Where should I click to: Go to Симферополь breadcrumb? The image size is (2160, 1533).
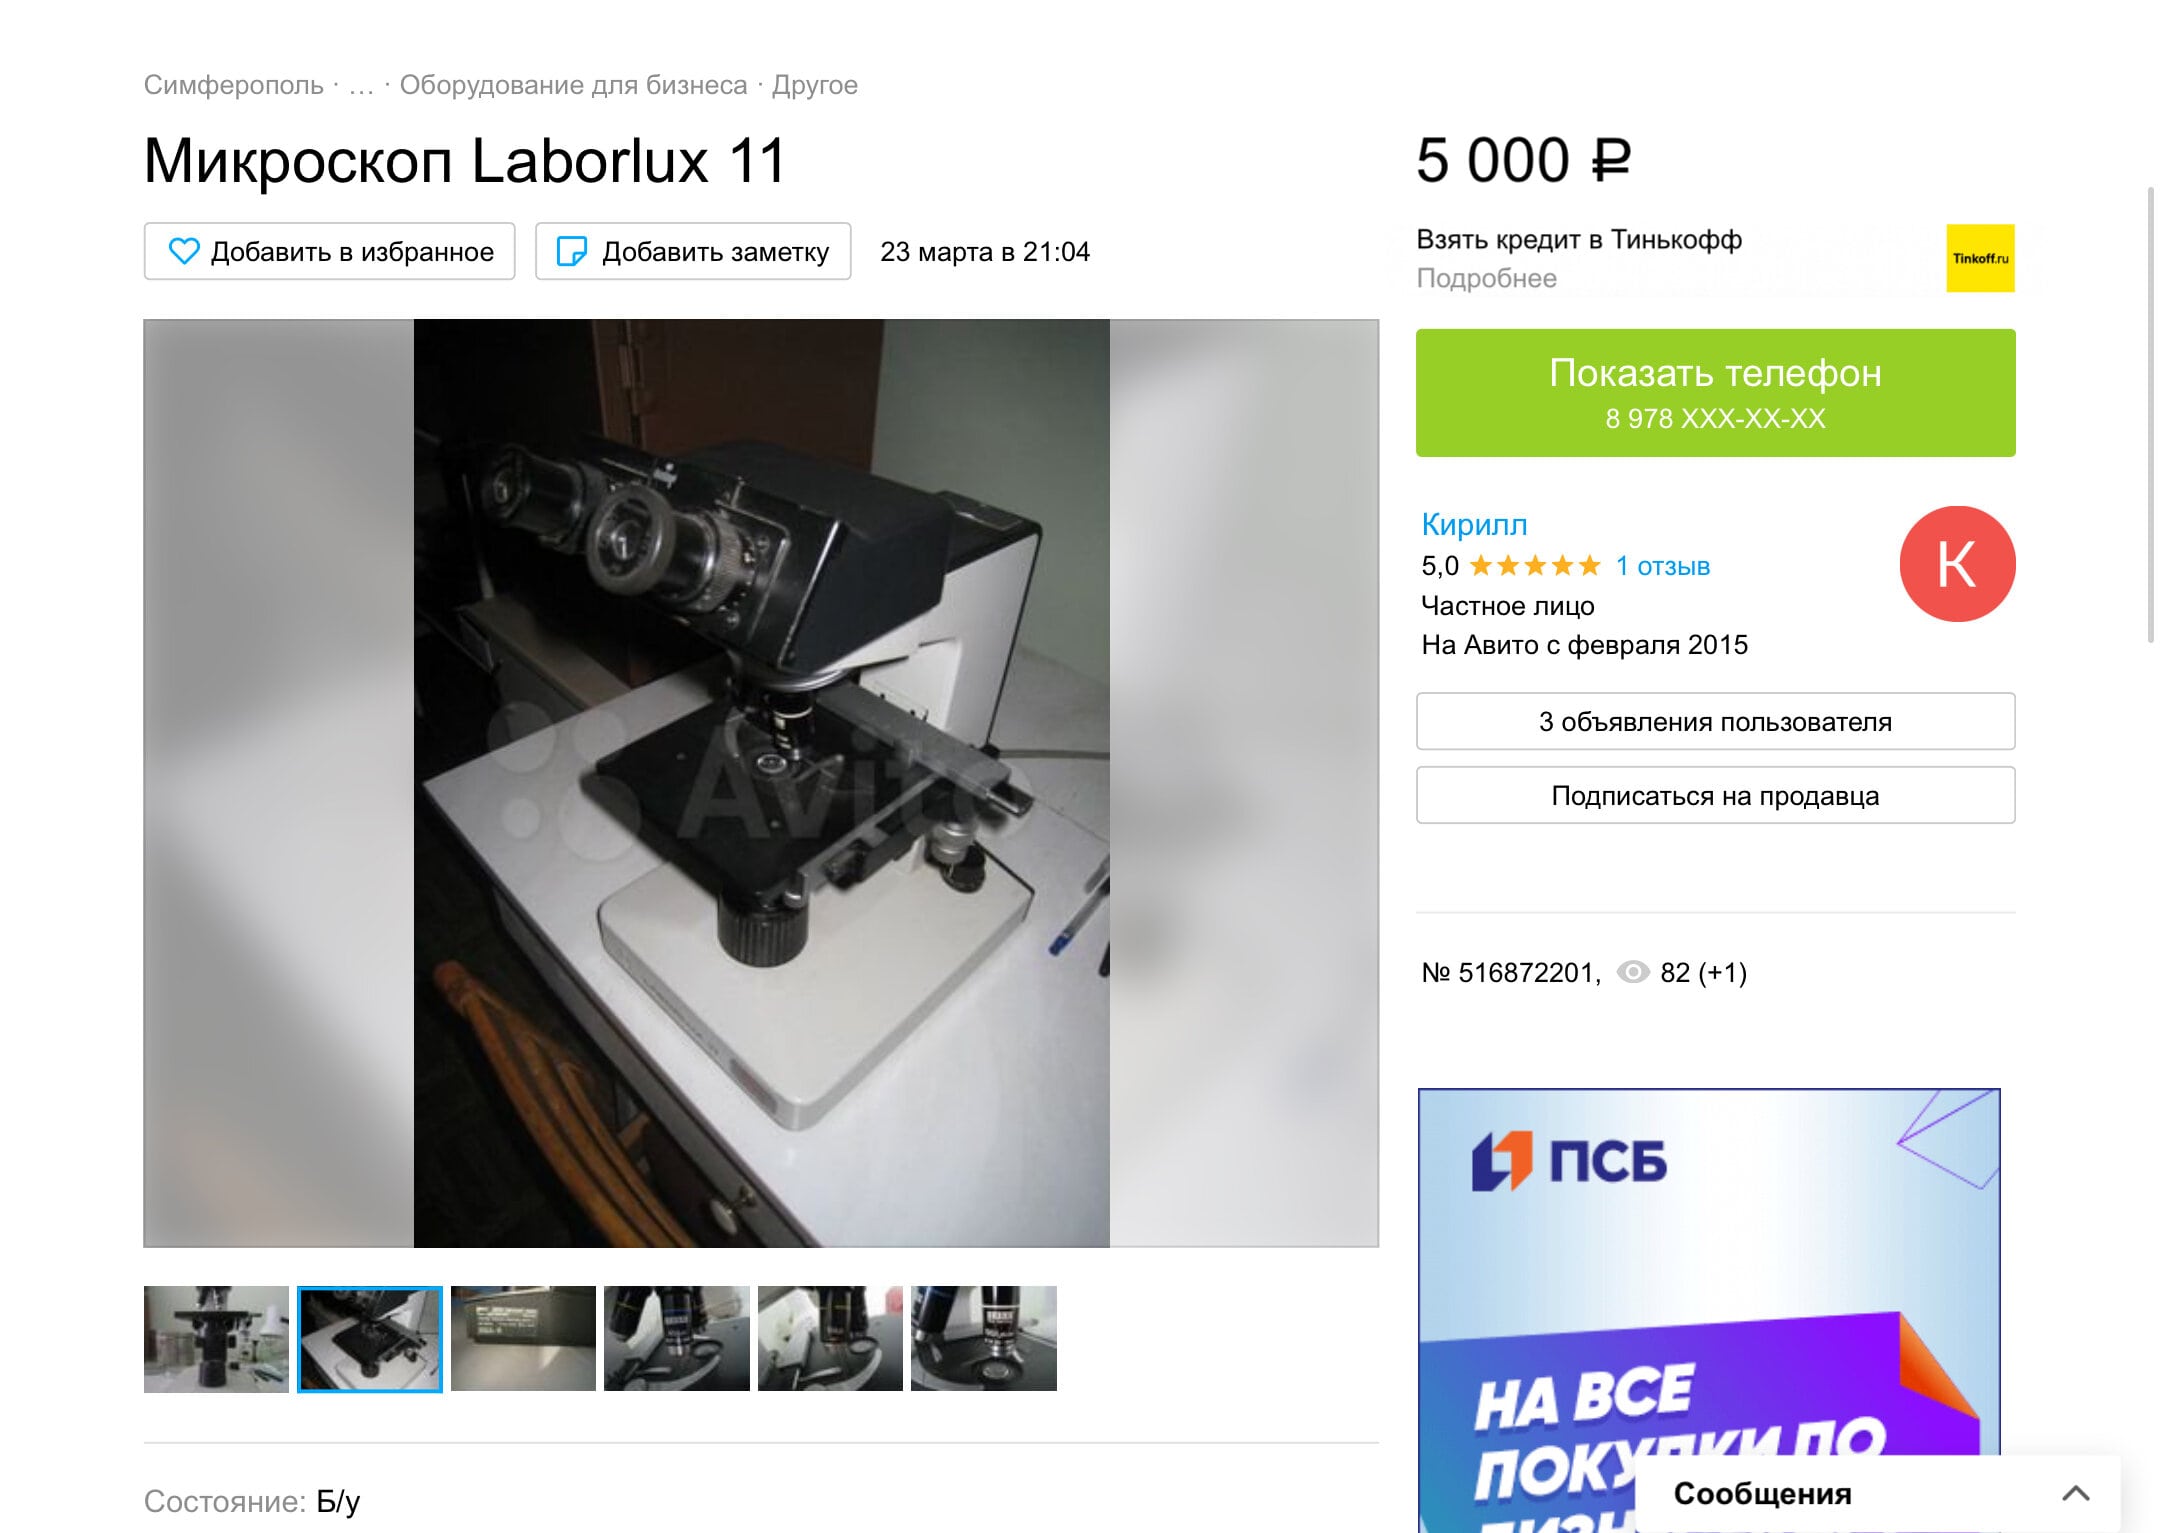(x=233, y=85)
